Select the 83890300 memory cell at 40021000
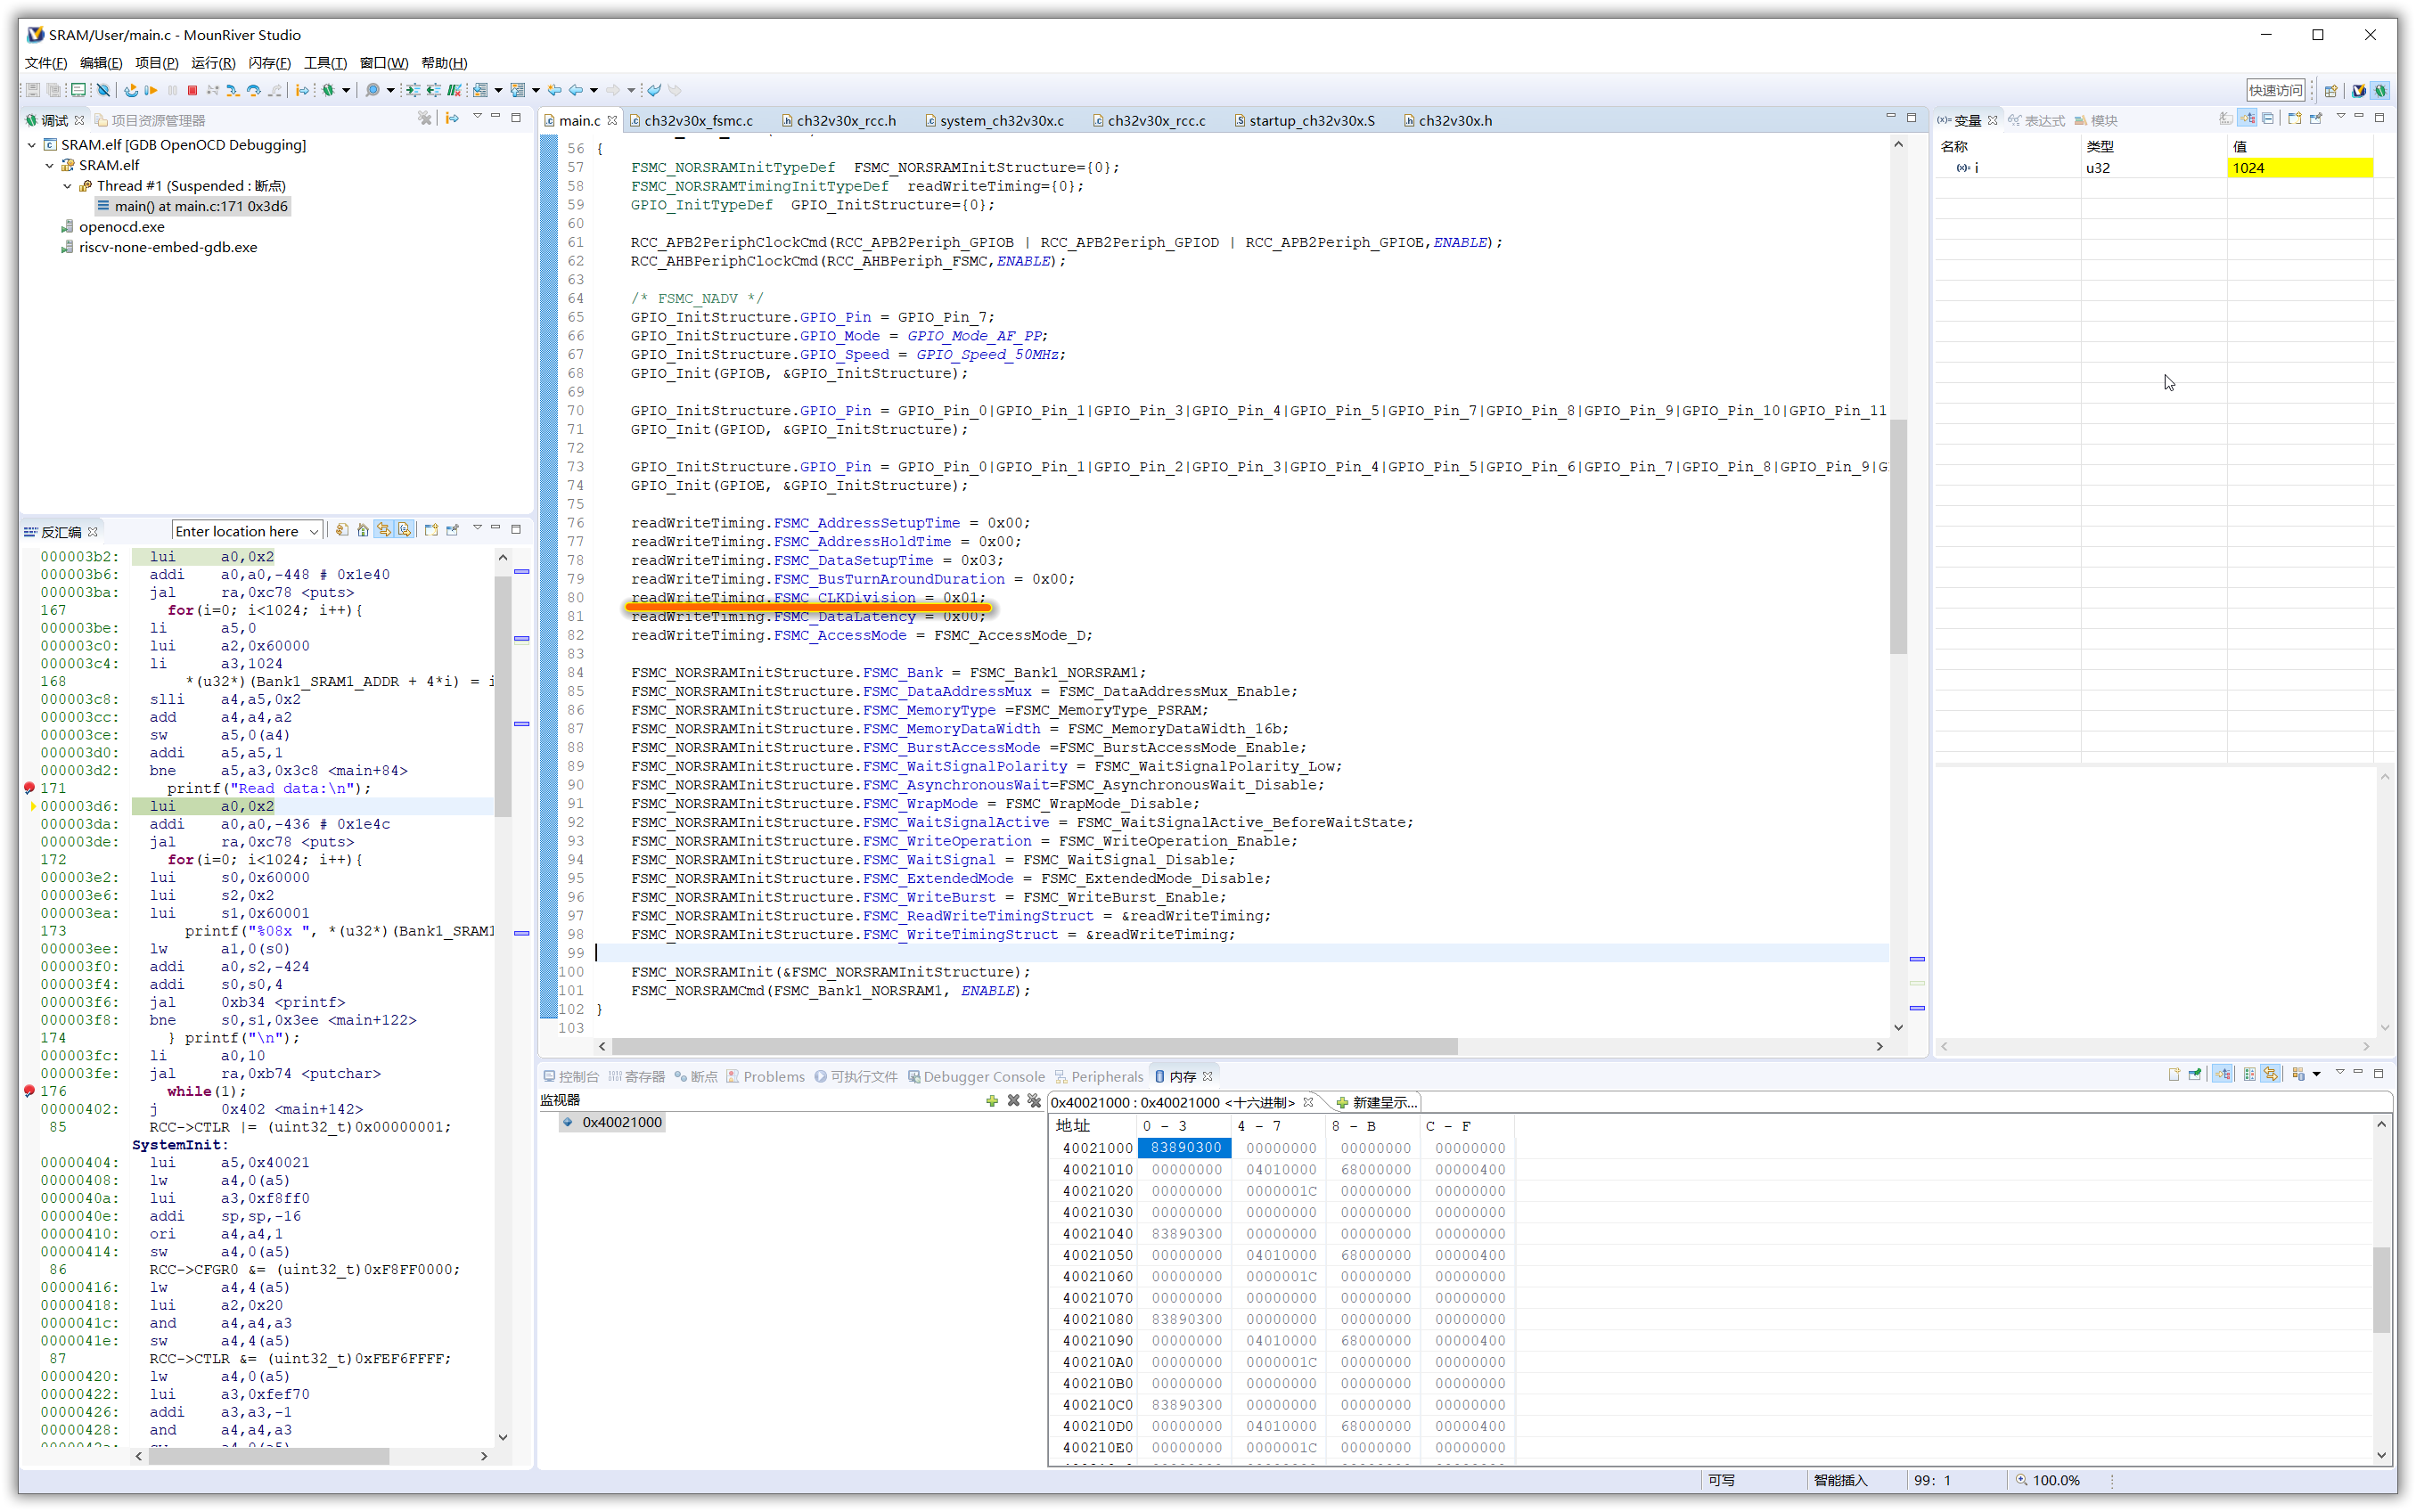This screenshot has height=1512, width=2416. (x=1185, y=1148)
